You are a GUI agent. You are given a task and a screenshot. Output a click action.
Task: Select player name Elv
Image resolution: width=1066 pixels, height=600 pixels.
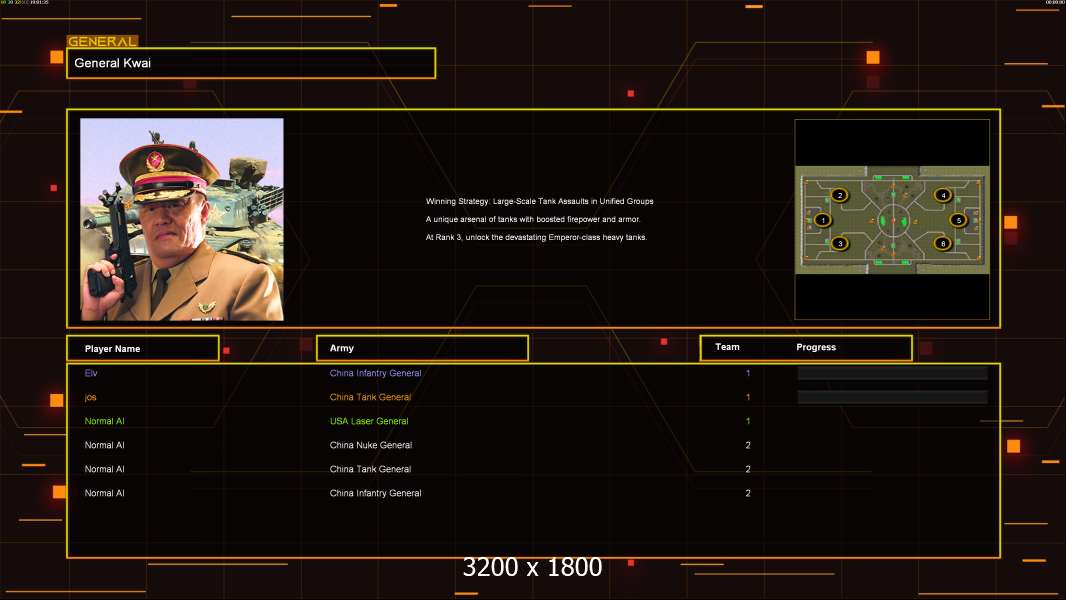point(91,373)
